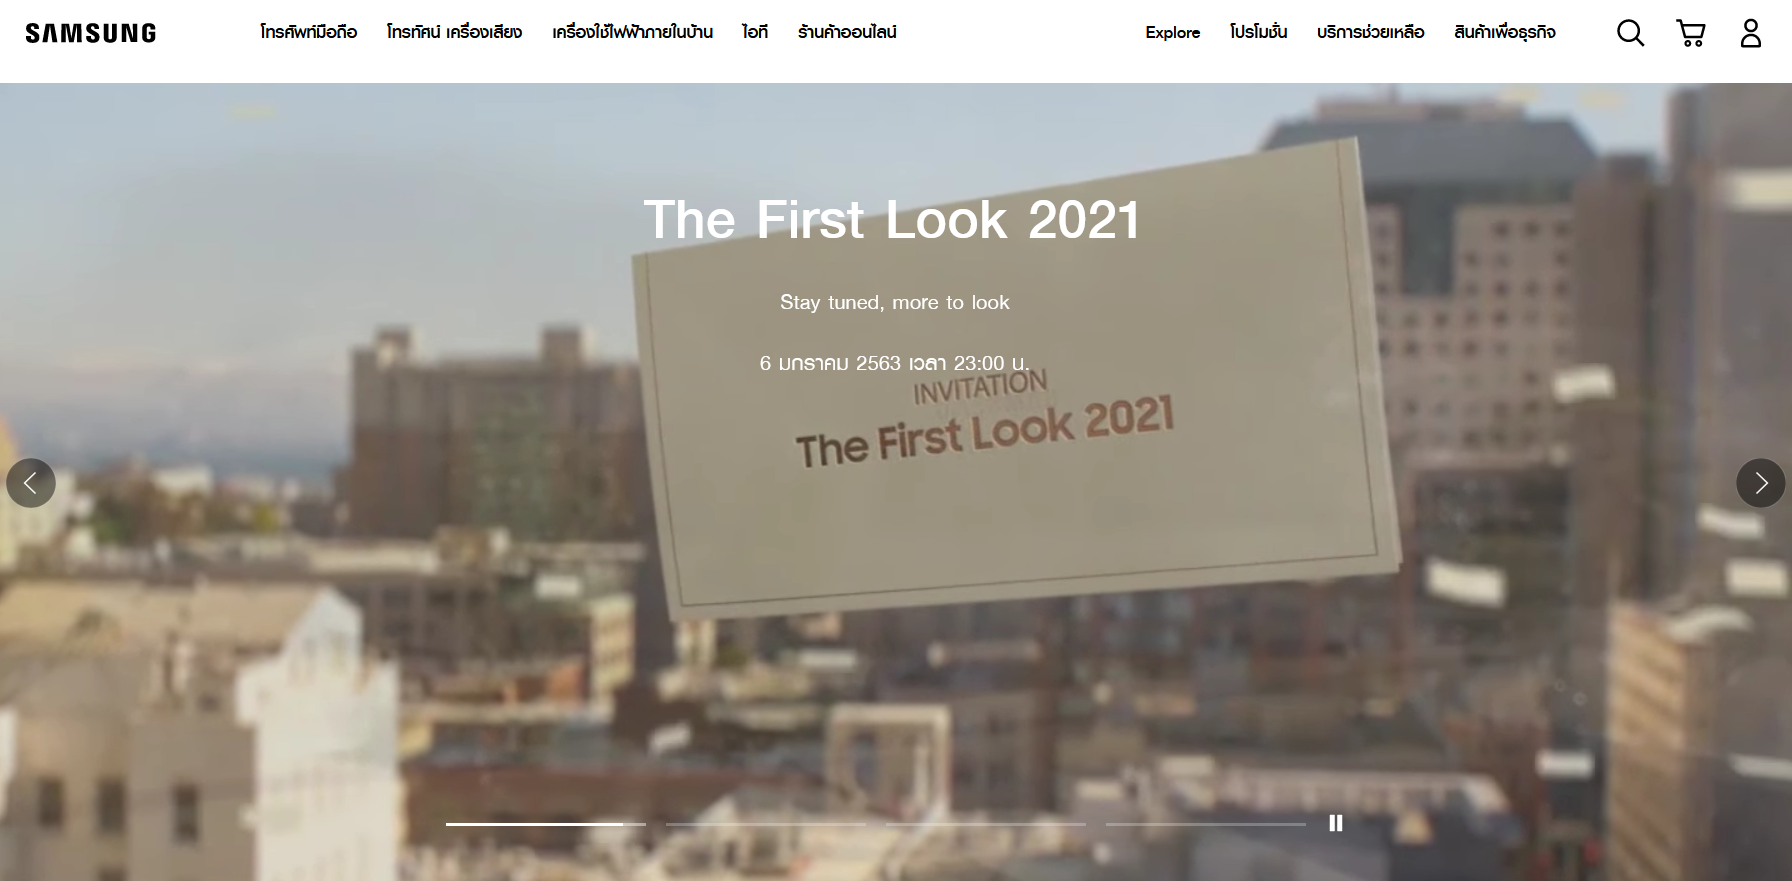This screenshot has width=1792, height=881.
Task: Open the user account icon
Action: [x=1751, y=33]
